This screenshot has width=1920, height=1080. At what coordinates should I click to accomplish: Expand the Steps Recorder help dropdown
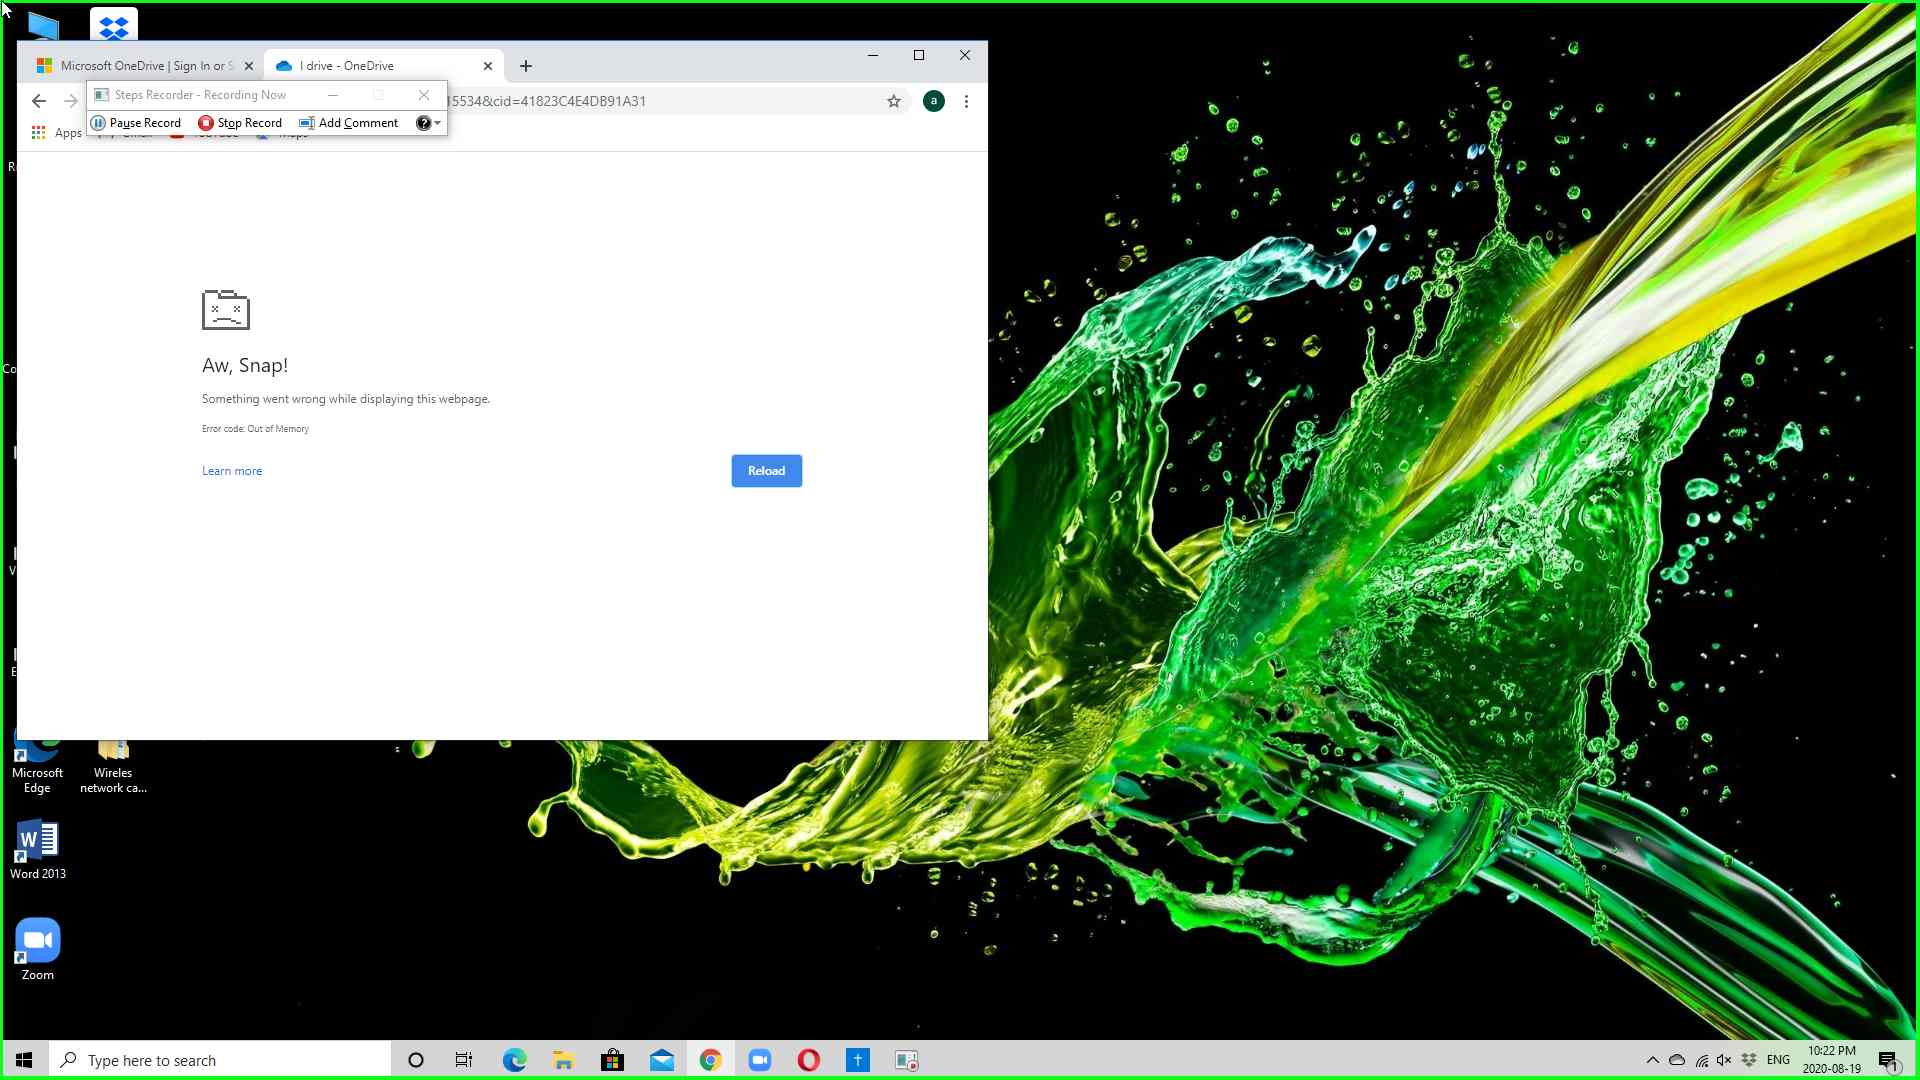[437, 123]
